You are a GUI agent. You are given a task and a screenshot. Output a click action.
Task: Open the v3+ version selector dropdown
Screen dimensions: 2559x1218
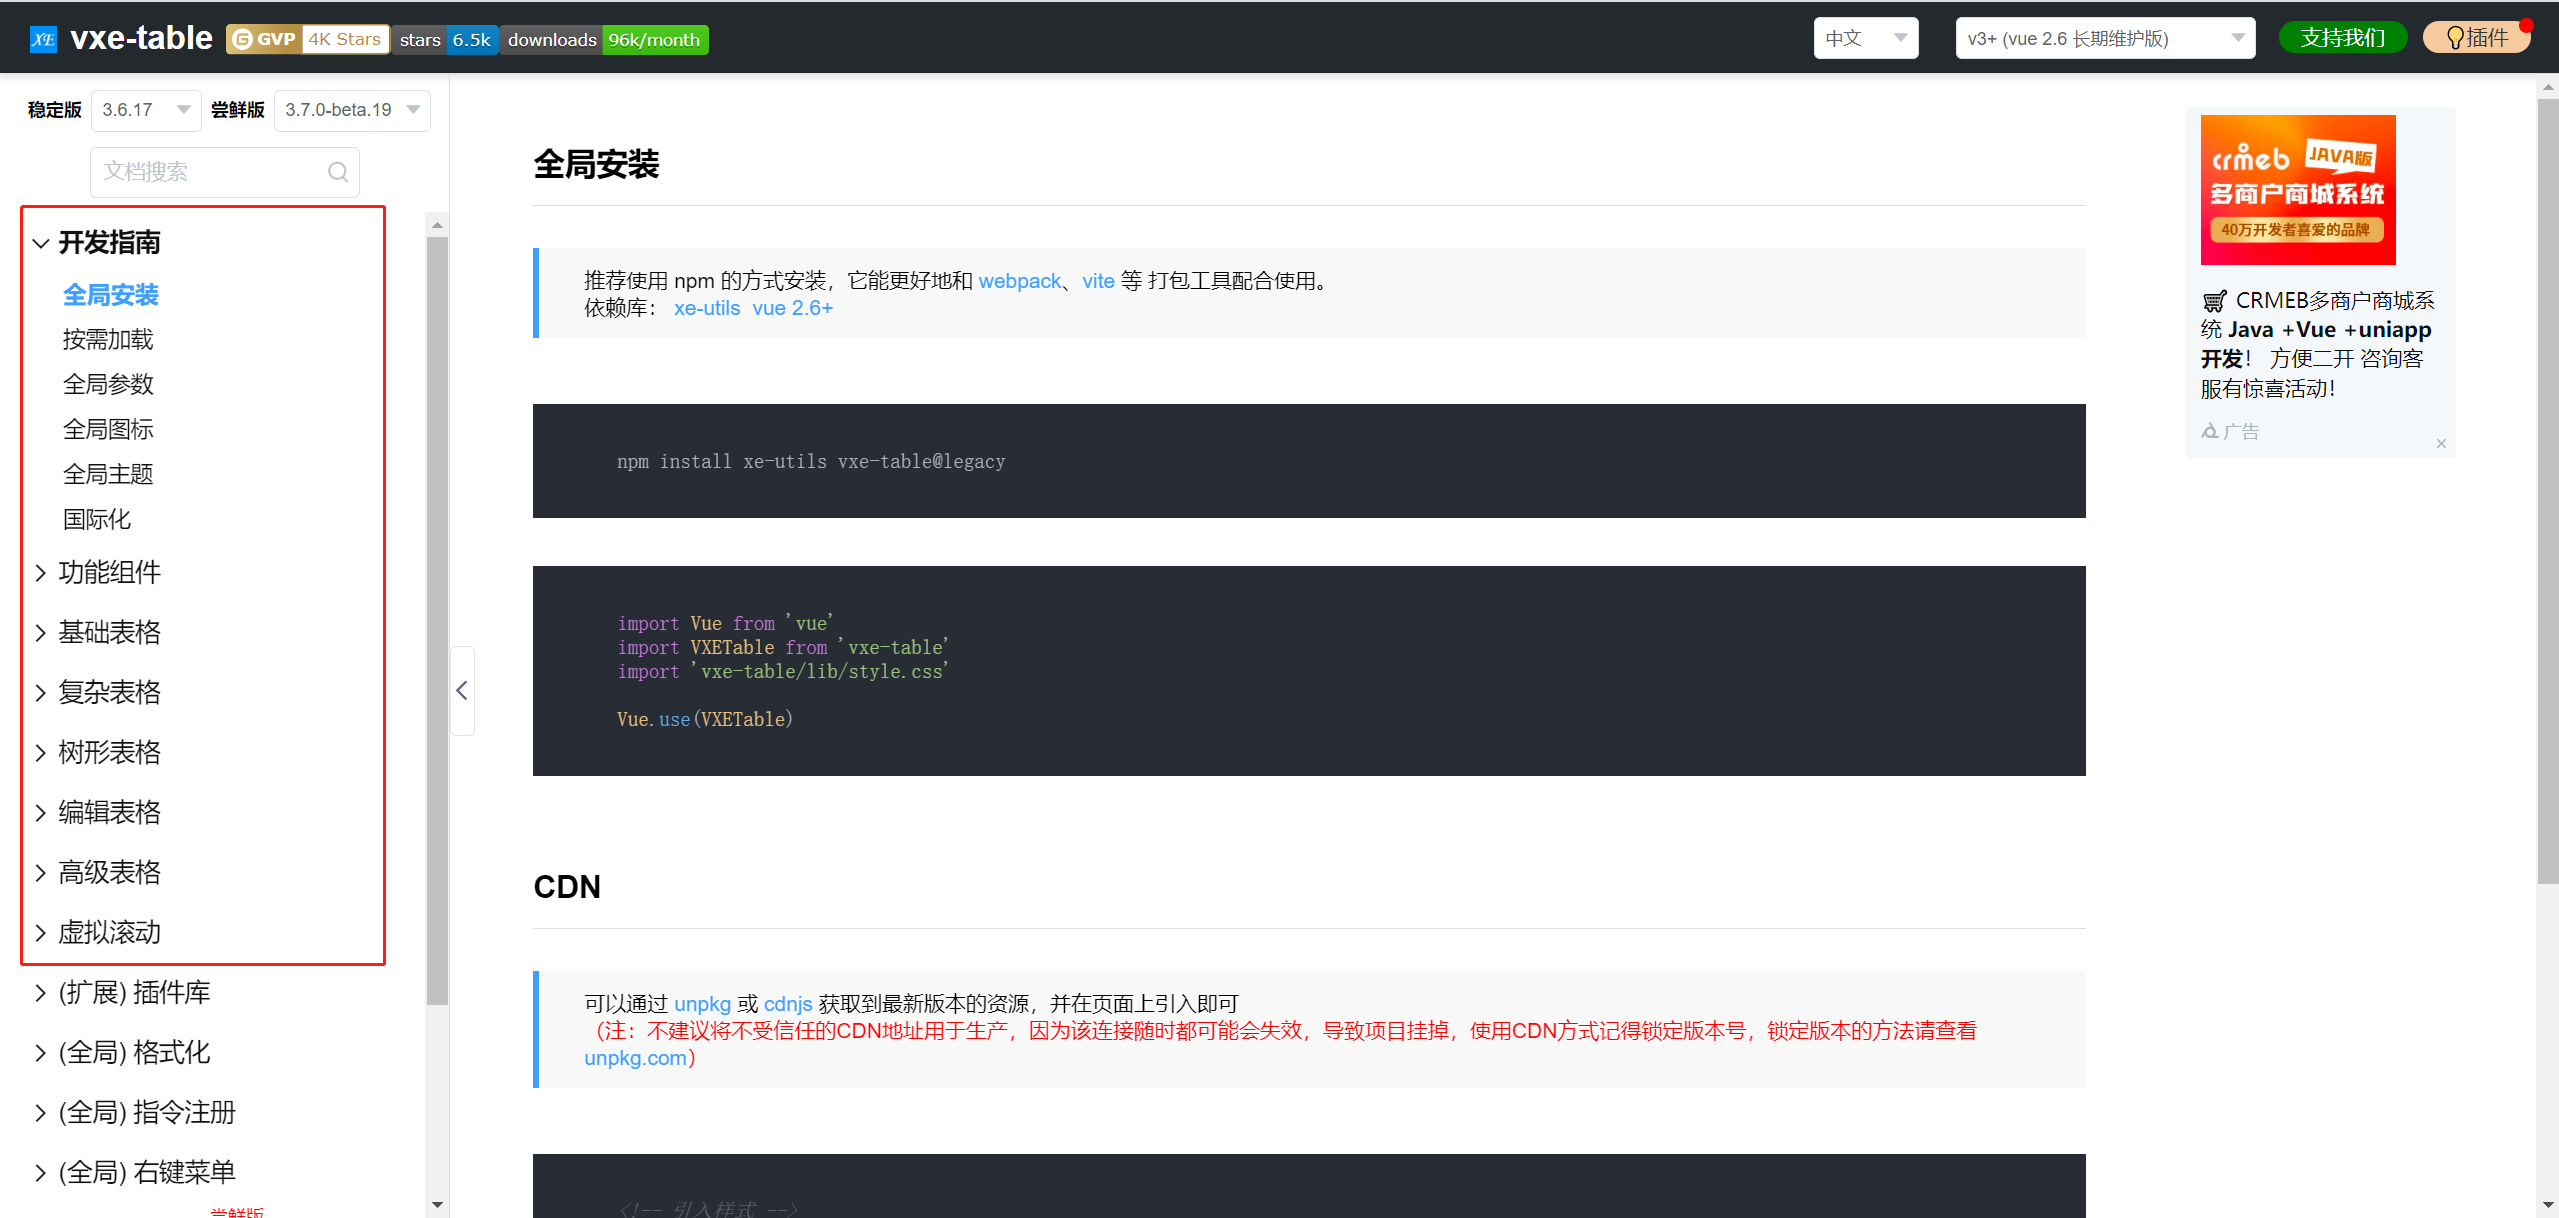point(2104,38)
